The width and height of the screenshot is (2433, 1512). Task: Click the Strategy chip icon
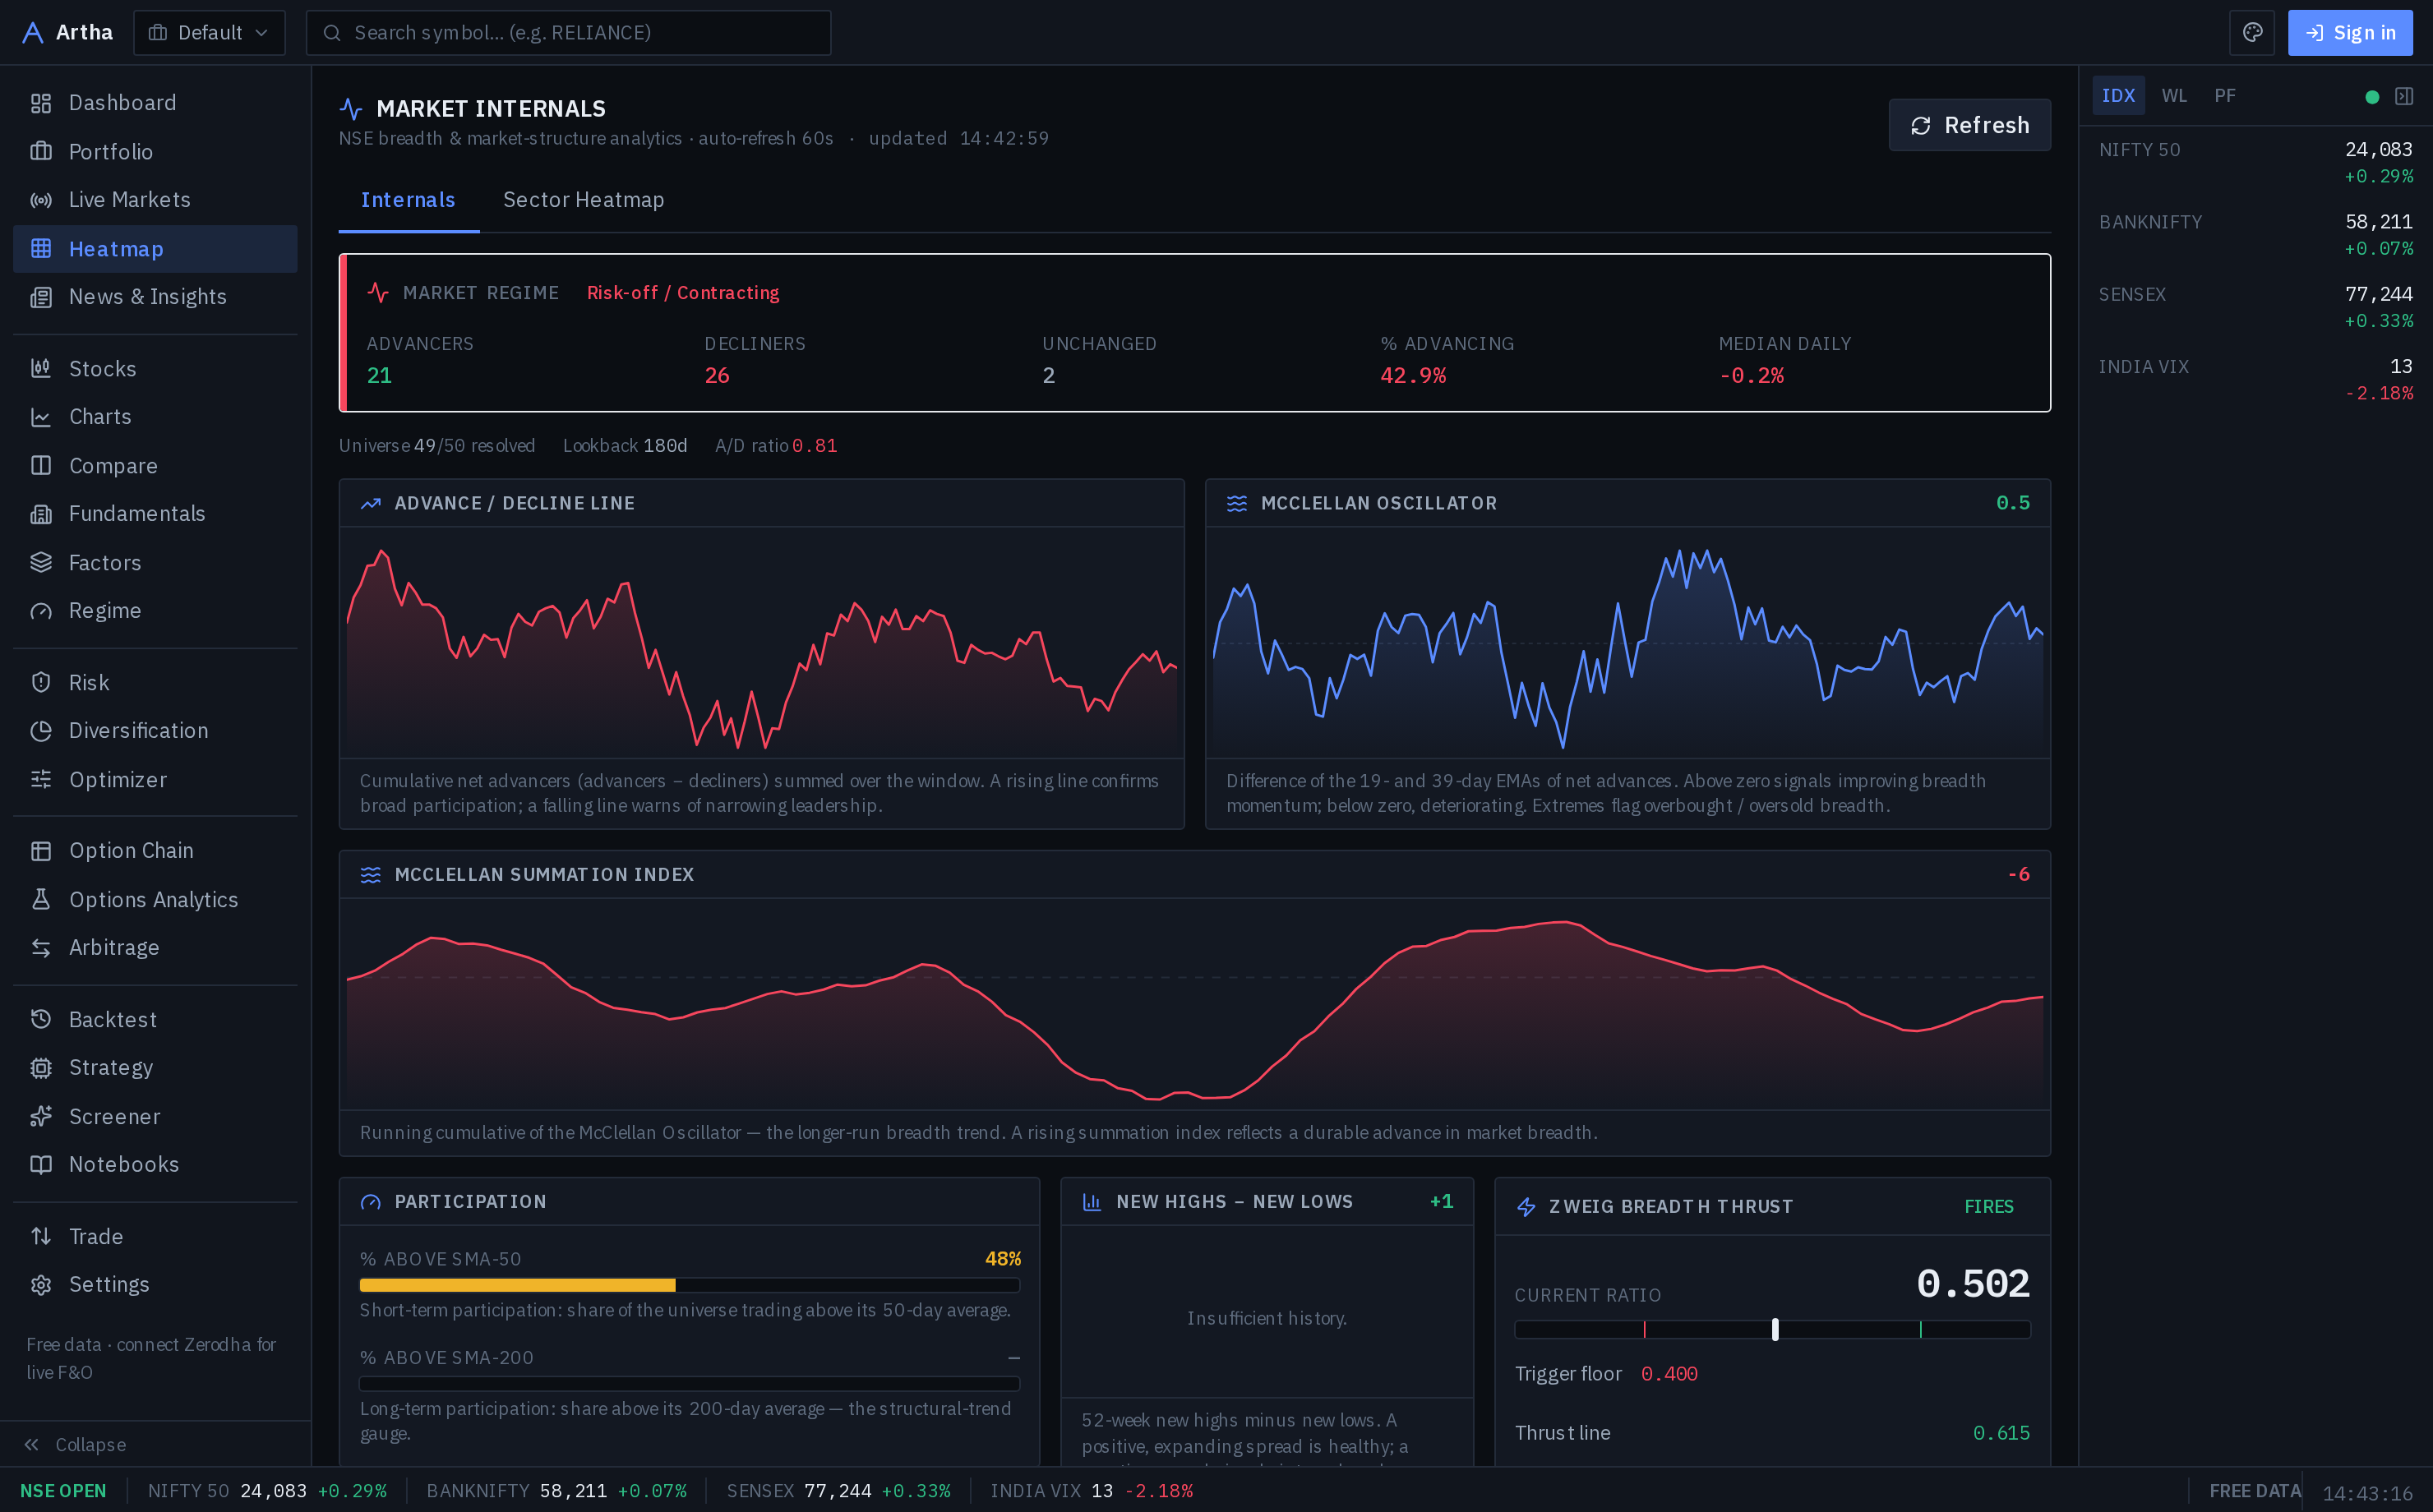[x=41, y=1068]
